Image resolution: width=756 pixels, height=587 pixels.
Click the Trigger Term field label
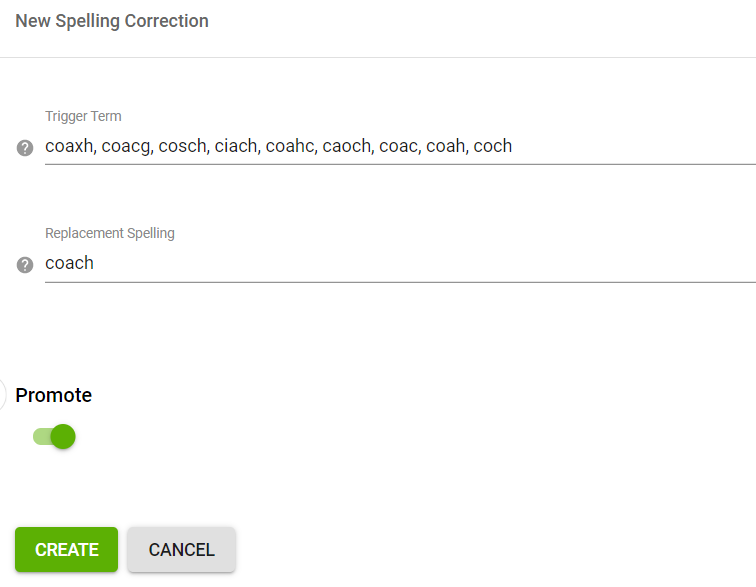click(x=83, y=116)
